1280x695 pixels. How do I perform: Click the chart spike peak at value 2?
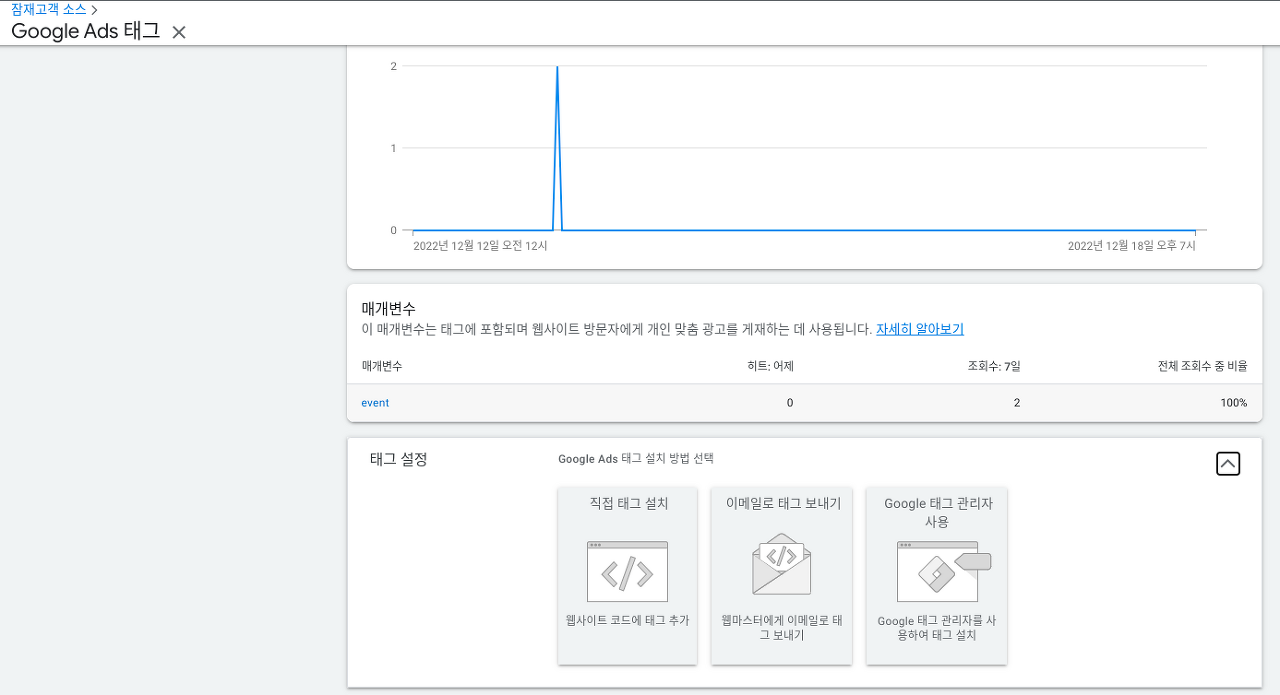click(557, 67)
